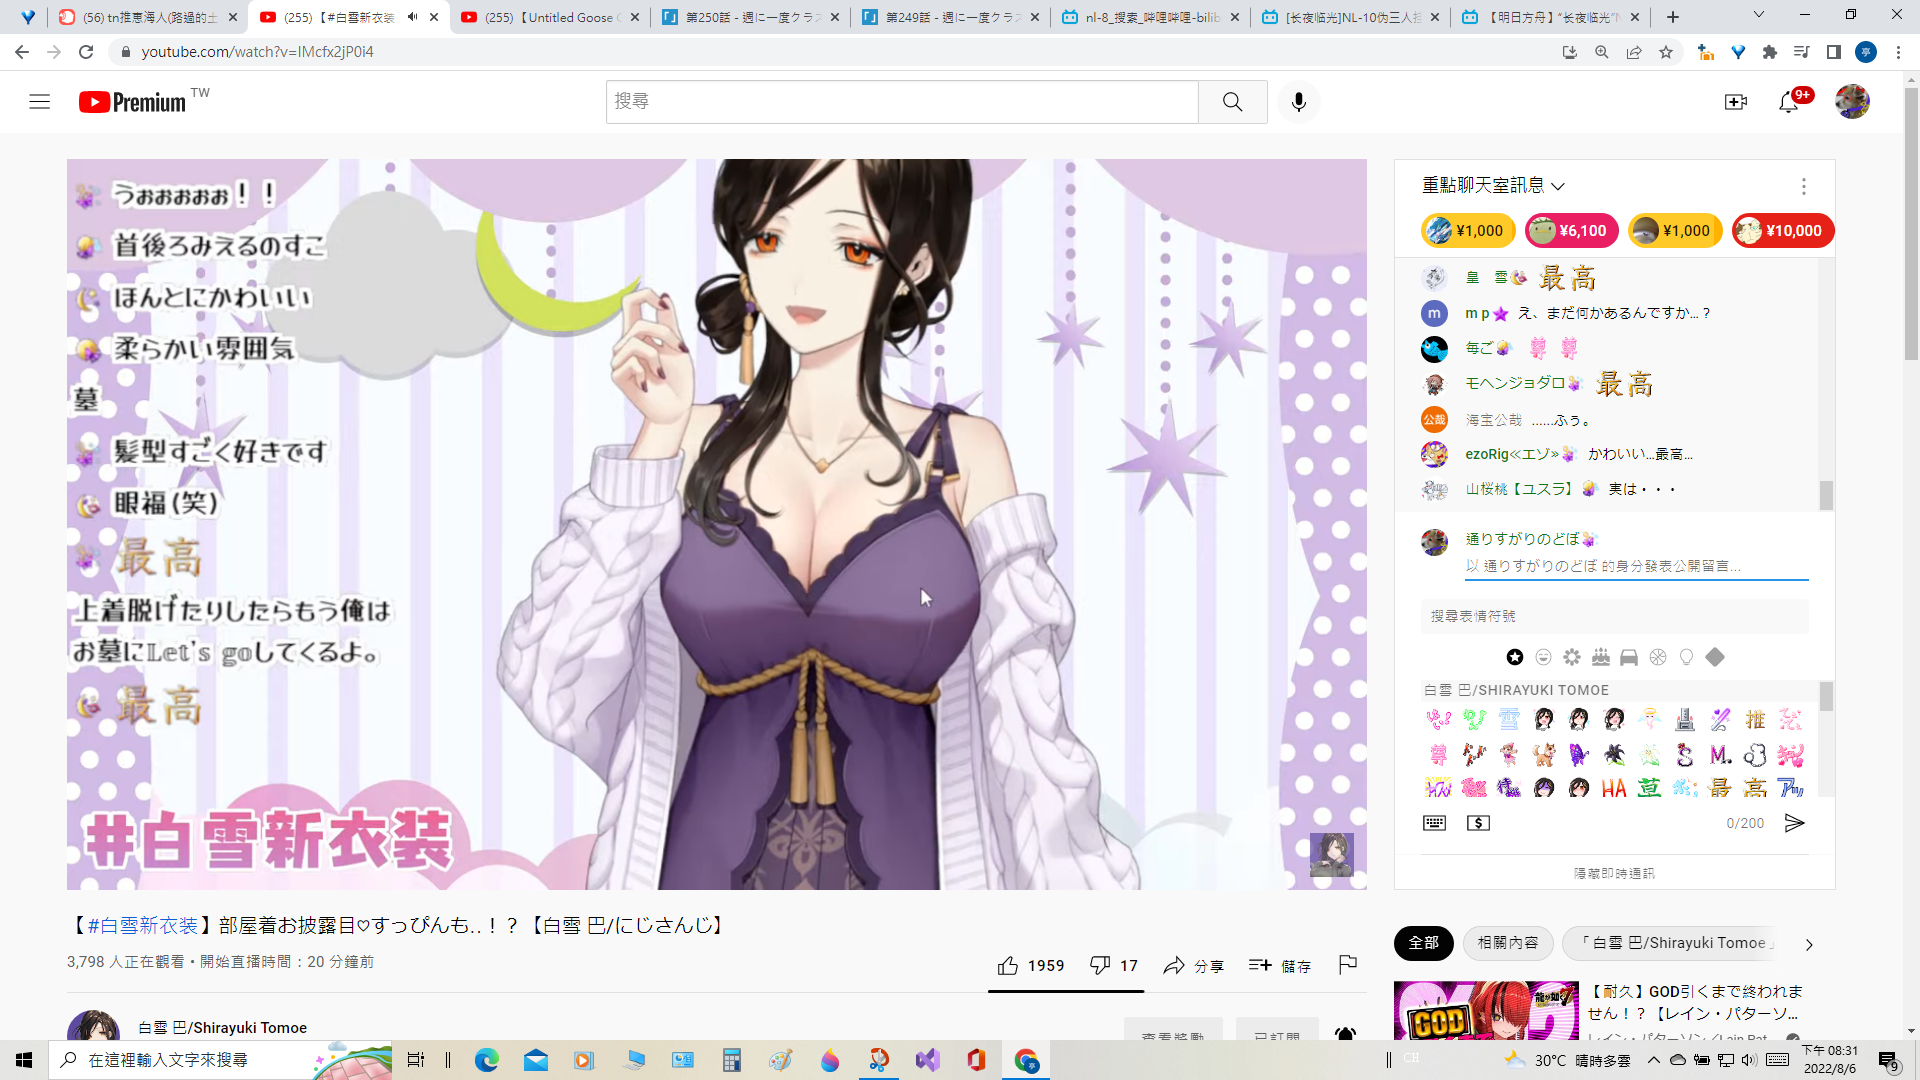Open Super Chat dollar purchase button
The image size is (1920, 1080).
(x=1478, y=823)
